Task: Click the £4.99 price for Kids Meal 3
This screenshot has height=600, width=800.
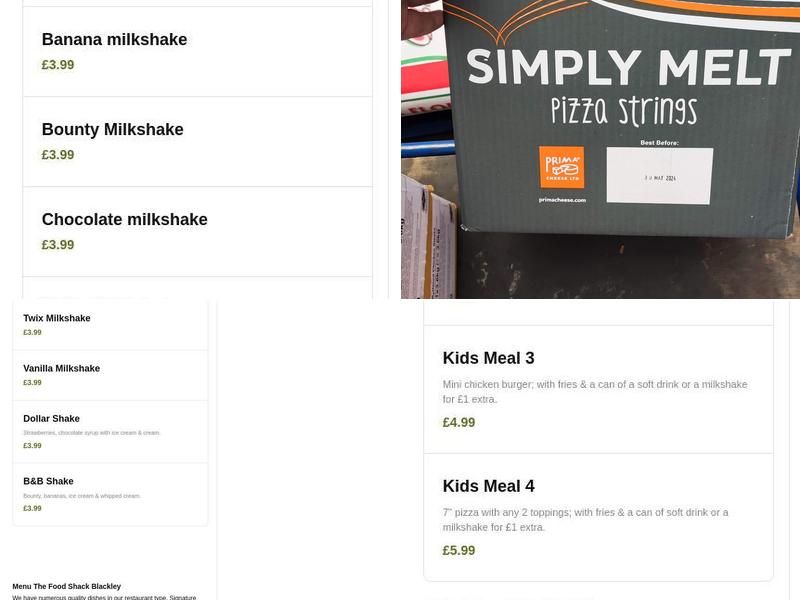Action: coord(459,422)
